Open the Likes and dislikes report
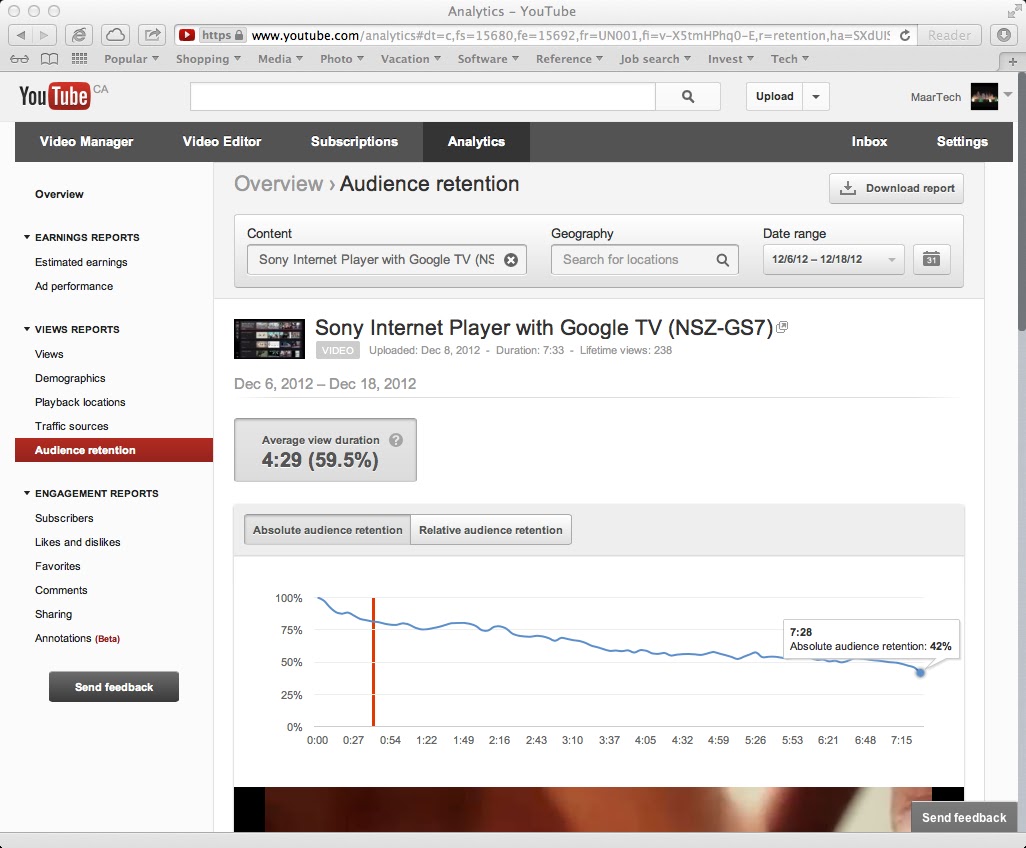This screenshot has width=1026, height=848. (x=77, y=542)
